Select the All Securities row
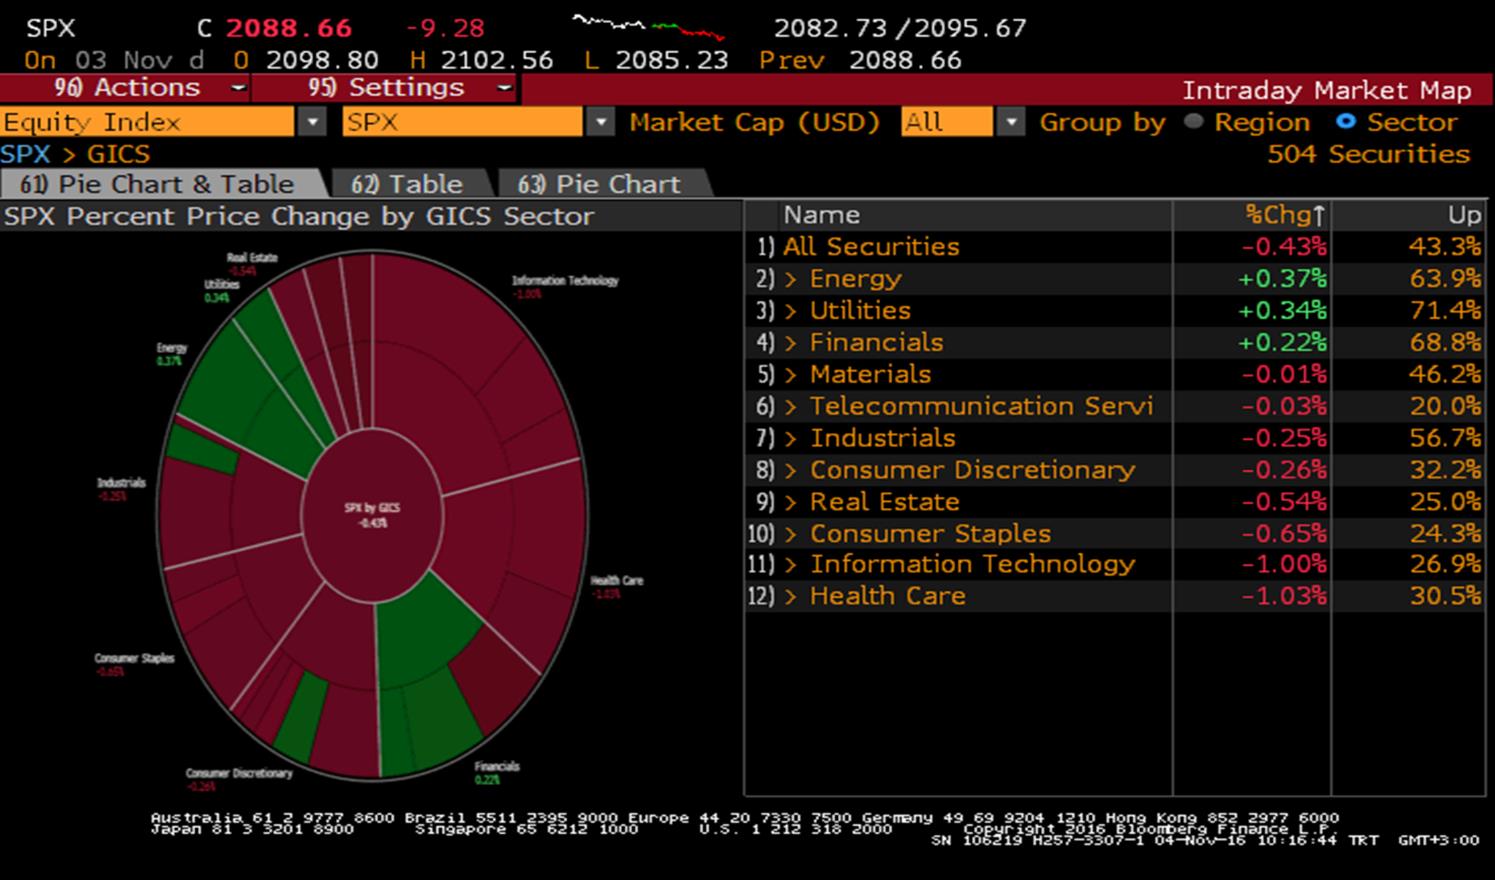The image size is (1495, 880). [1113, 247]
